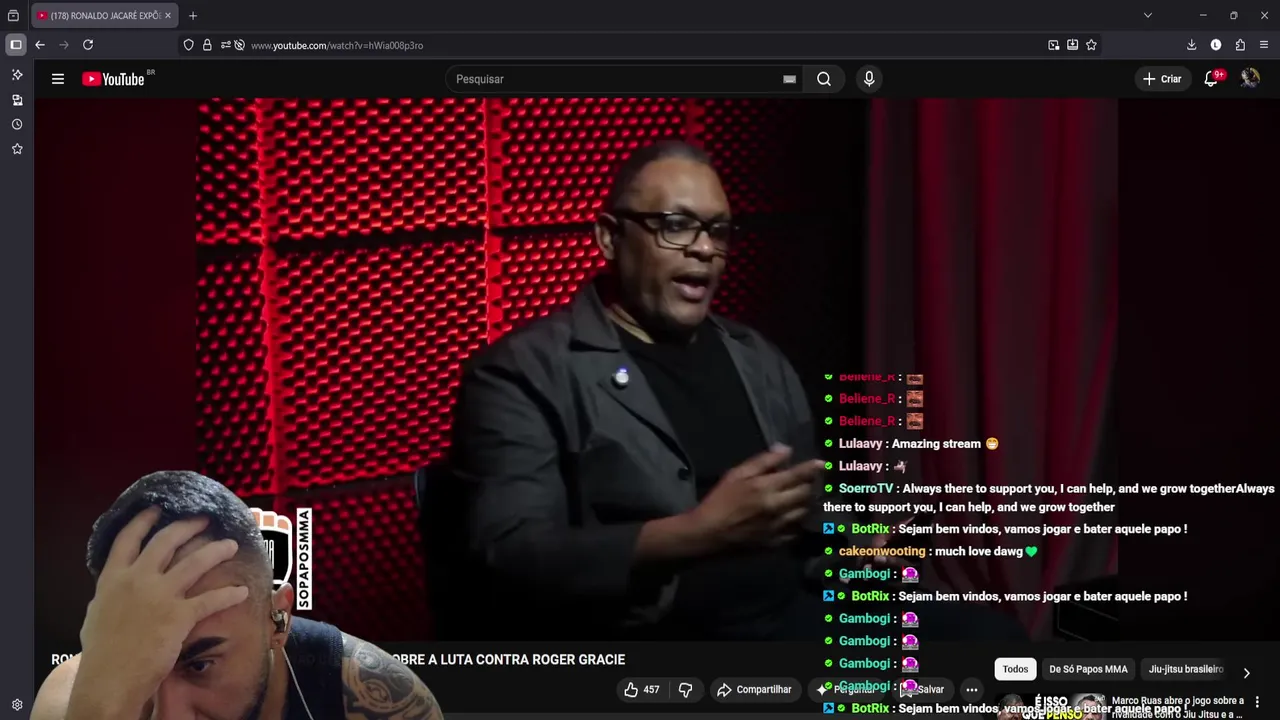Open picture-in-picture icon in the address bar
The image size is (1280, 720).
pyautogui.click(x=1053, y=45)
